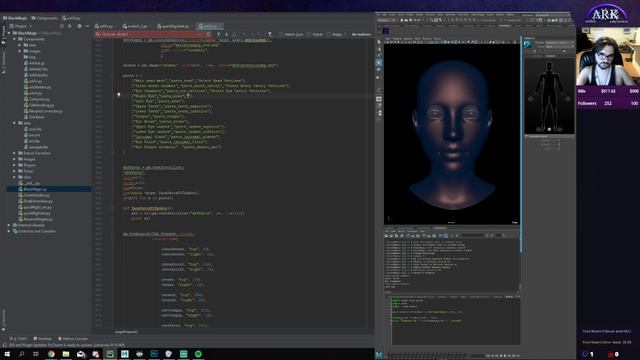Image resolution: width=640 pixels, height=360 pixels.
Task: Switch to second editor file tab
Action: tap(136, 26)
